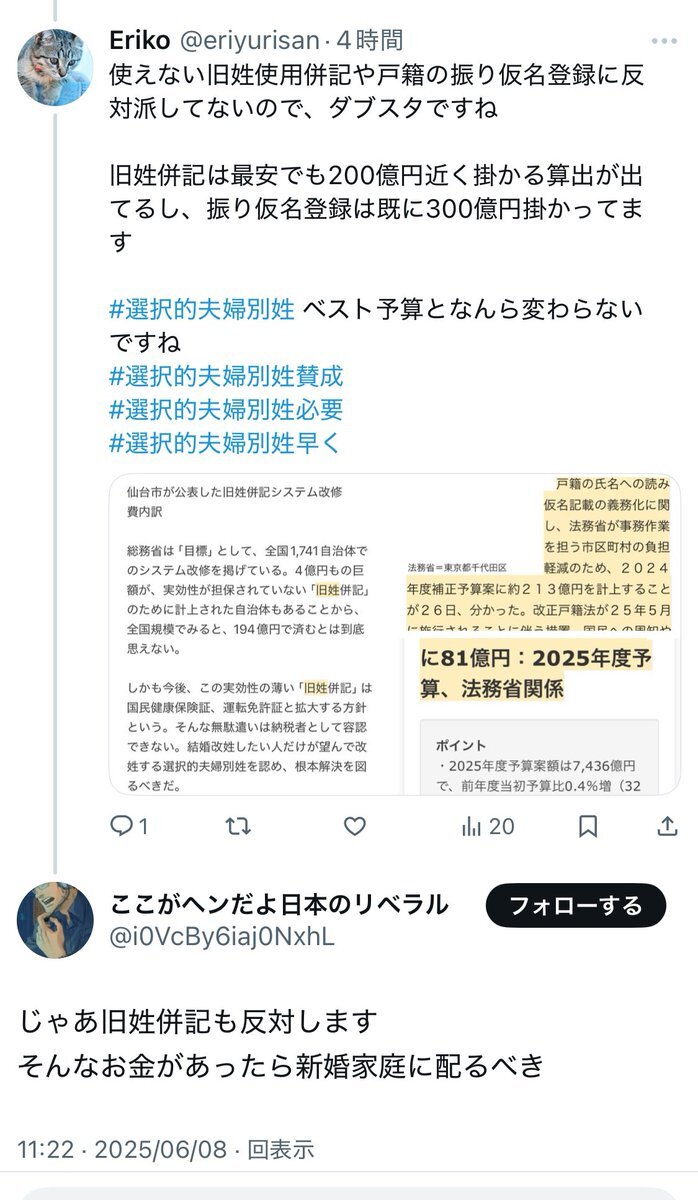
Task: Open the reply icon on Eriko's post
Action: pos(121,826)
